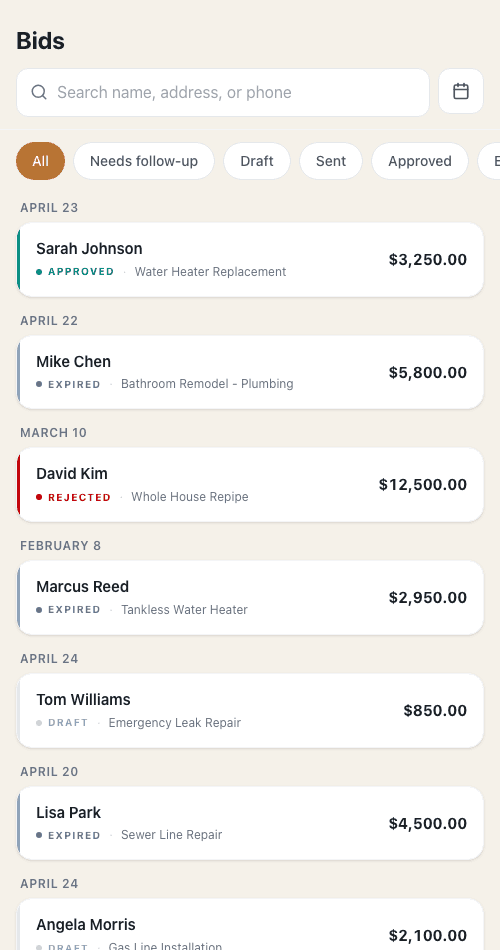Click the APPROVED status label on Sarah Johnson's bid
The image size is (500, 950).
coord(81,272)
